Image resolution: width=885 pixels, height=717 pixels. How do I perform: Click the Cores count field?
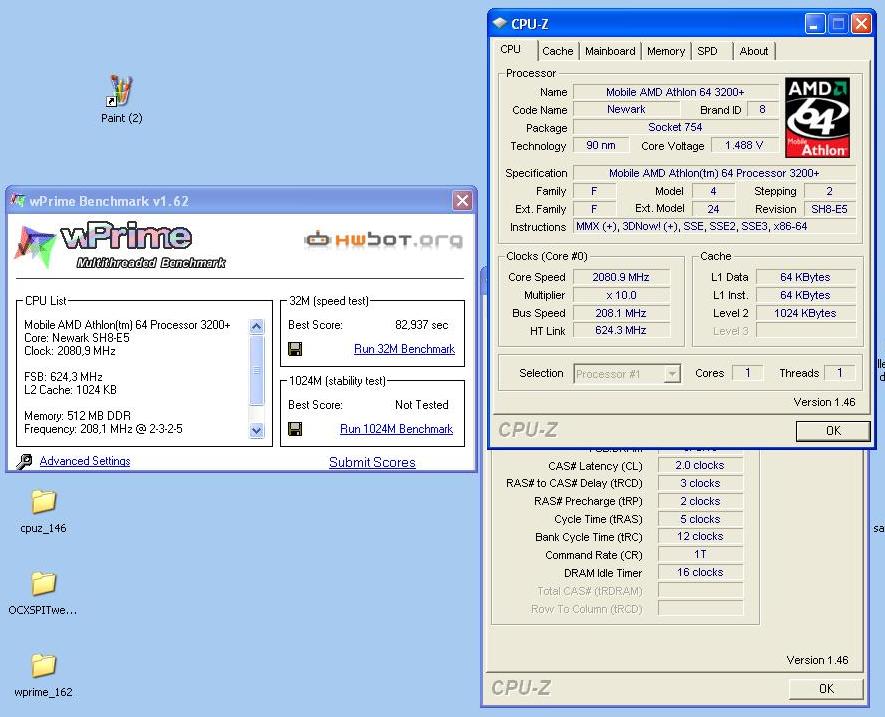point(747,373)
